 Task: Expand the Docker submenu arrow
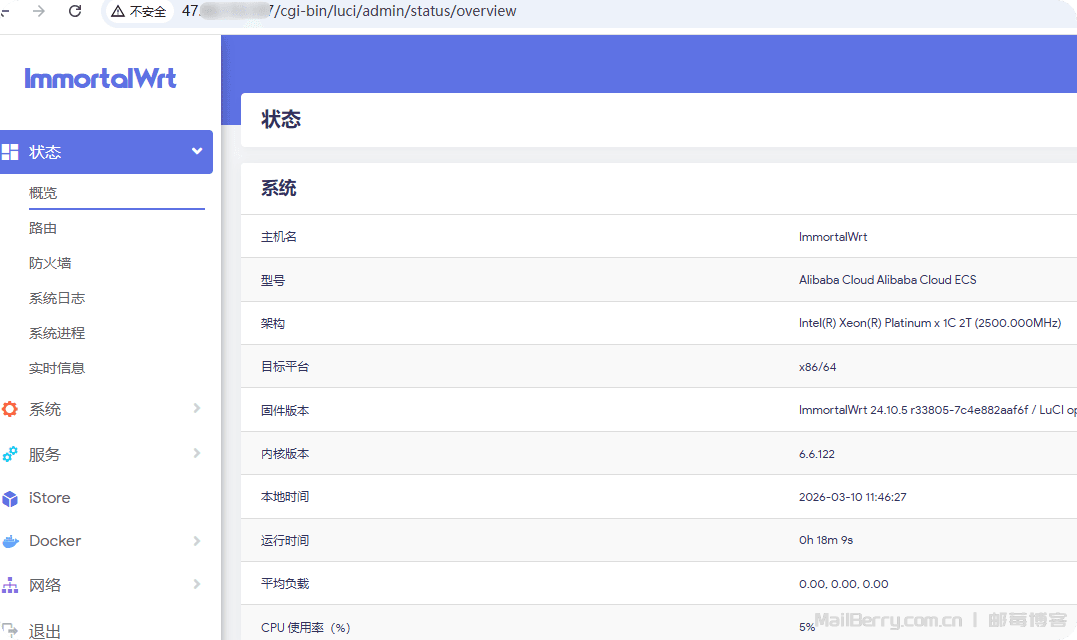[x=197, y=541]
